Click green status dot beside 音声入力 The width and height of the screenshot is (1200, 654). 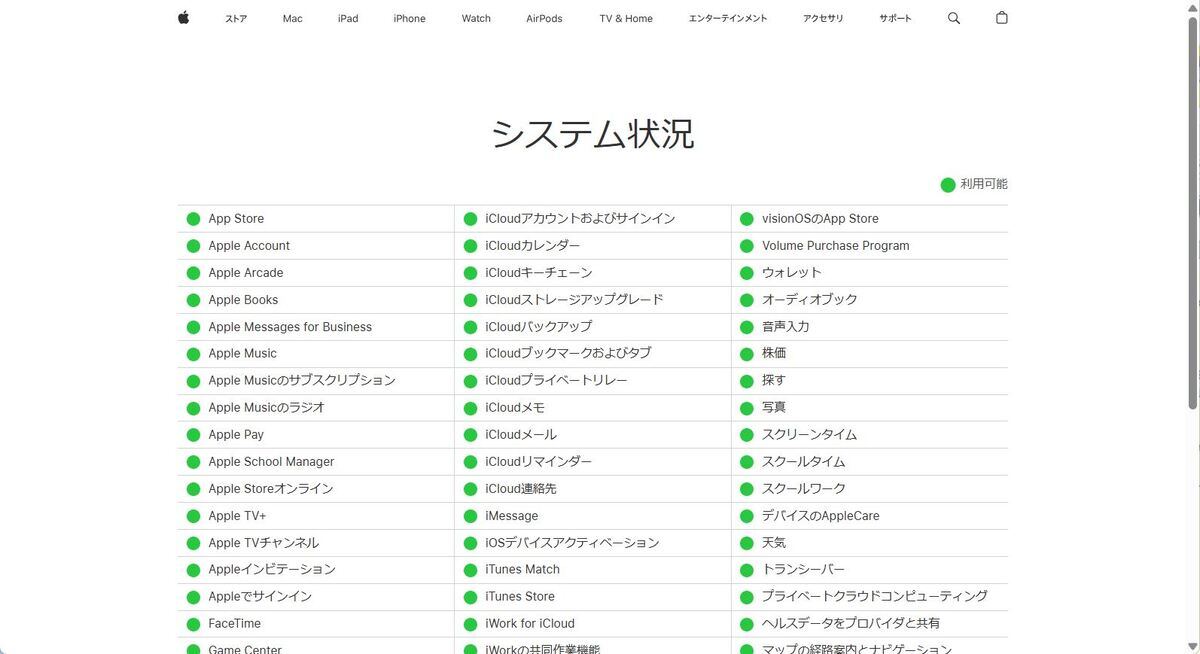746,327
